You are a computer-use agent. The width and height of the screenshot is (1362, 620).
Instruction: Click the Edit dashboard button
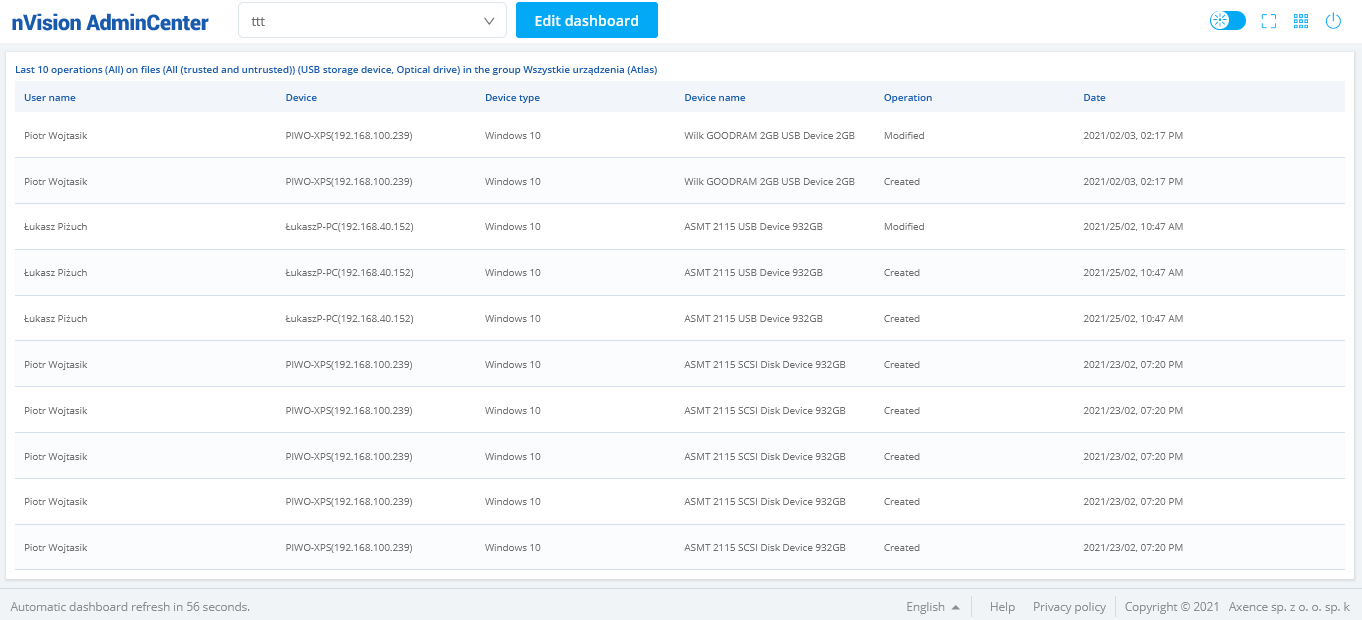coord(586,21)
